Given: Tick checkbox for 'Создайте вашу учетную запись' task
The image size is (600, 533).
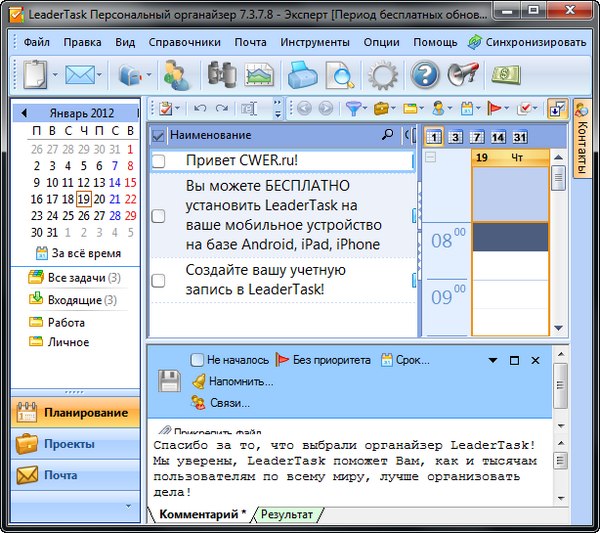Looking at the screenshot, I should click(158, 281).
